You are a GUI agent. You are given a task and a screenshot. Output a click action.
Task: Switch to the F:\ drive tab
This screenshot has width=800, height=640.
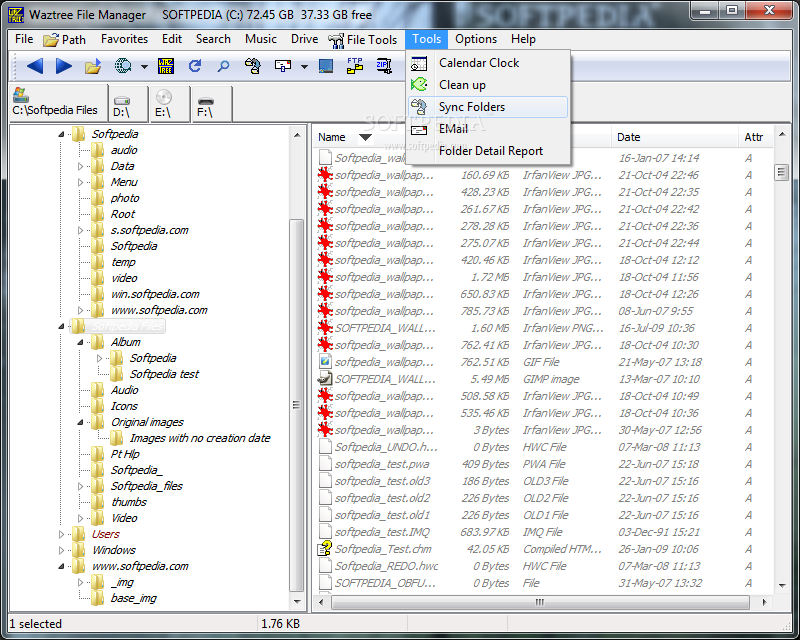(x=212, y=104)
